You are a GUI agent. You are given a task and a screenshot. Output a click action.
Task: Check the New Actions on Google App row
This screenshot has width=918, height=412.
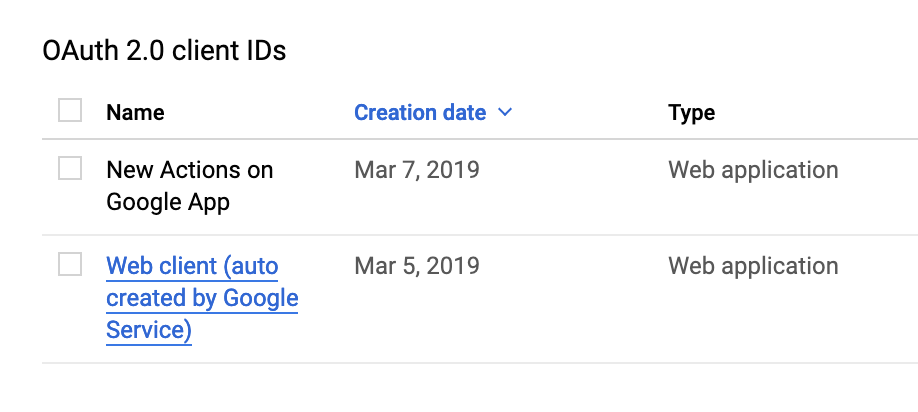click(70, 168)
